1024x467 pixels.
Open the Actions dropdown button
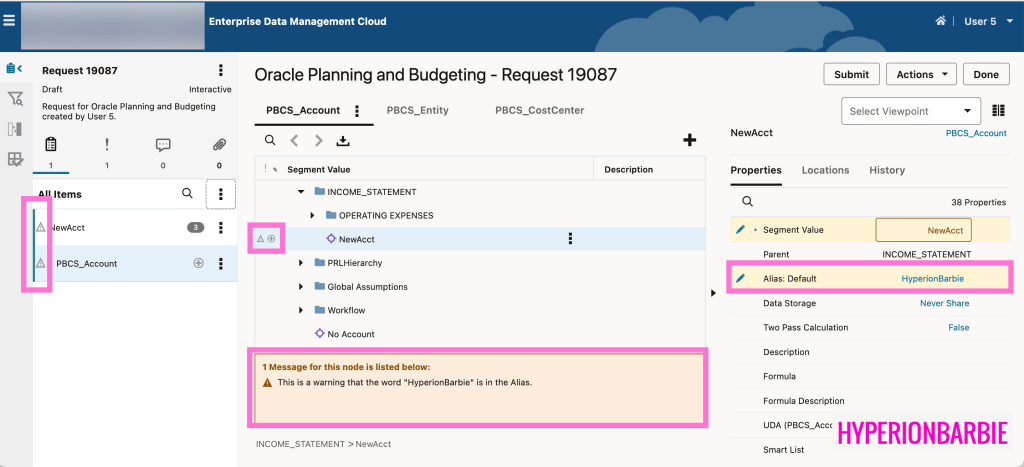coord(921,75)
